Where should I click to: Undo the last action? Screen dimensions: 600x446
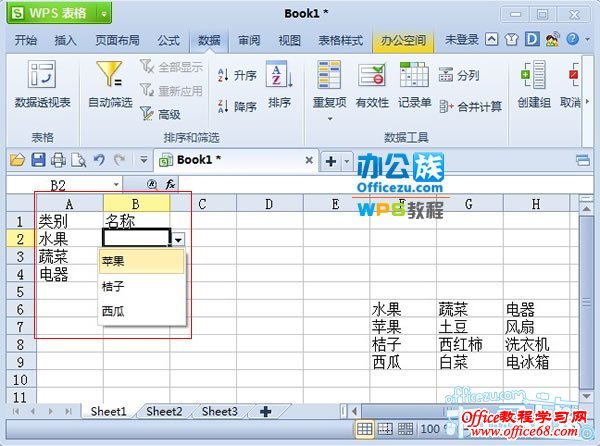(99, 160)
